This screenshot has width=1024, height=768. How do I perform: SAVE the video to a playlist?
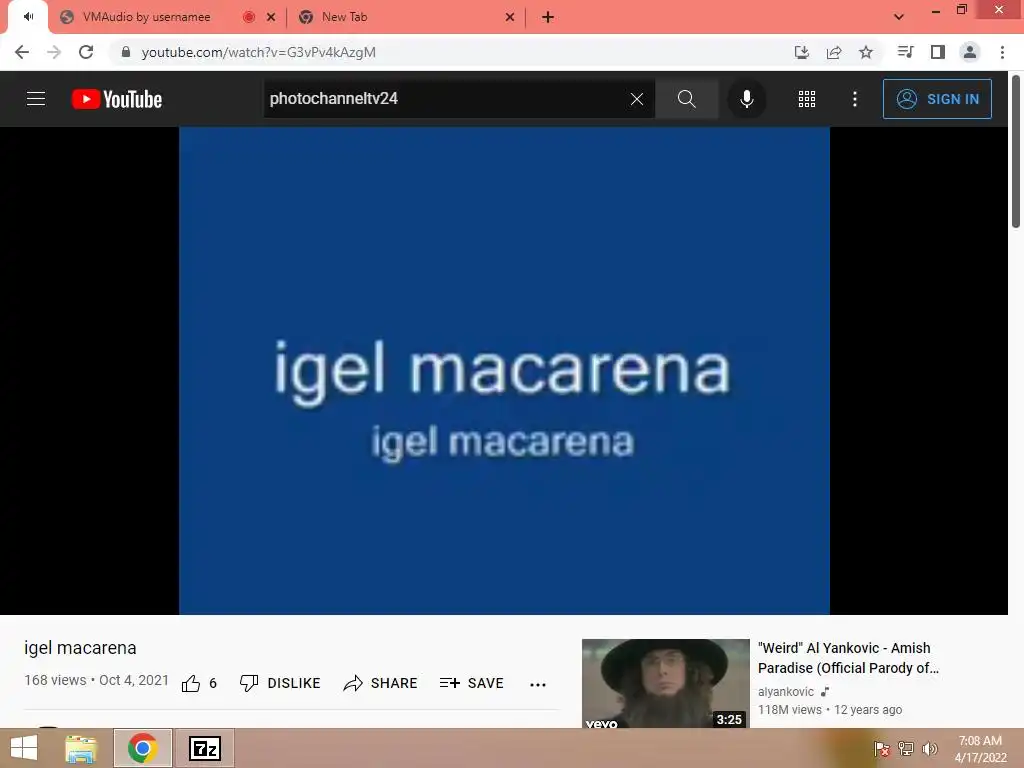tap(472, 683)
